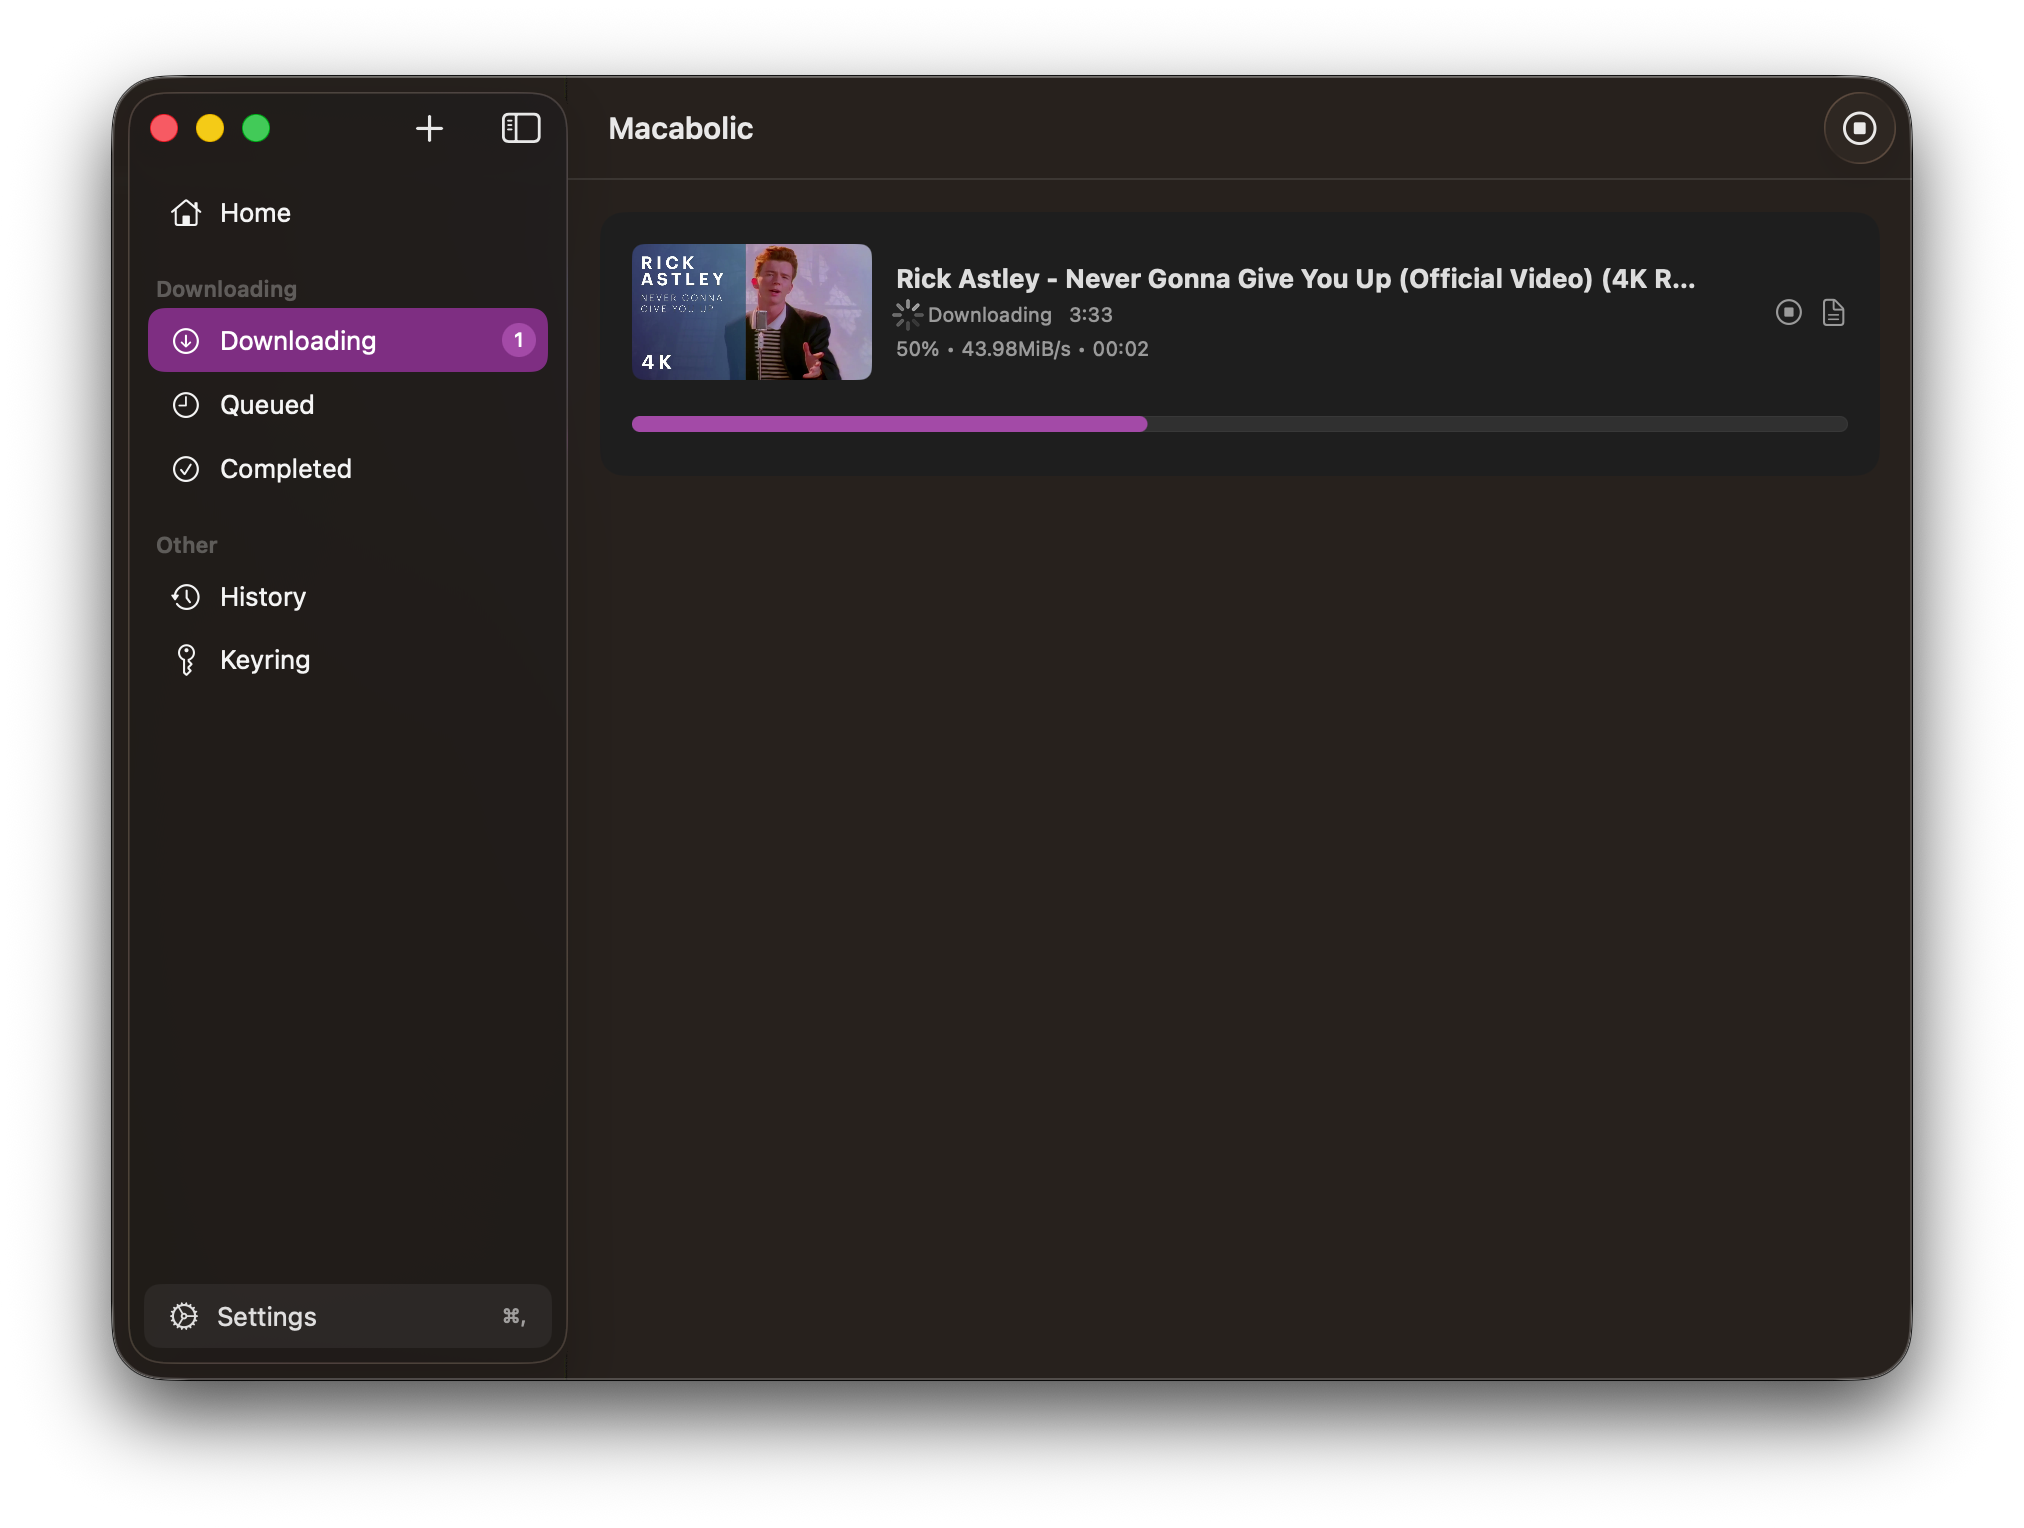The height and width of the screenshot is (1528, 2024).
Task: Stop all downloads using top-right button
Action: click(x=1859, y=128)
